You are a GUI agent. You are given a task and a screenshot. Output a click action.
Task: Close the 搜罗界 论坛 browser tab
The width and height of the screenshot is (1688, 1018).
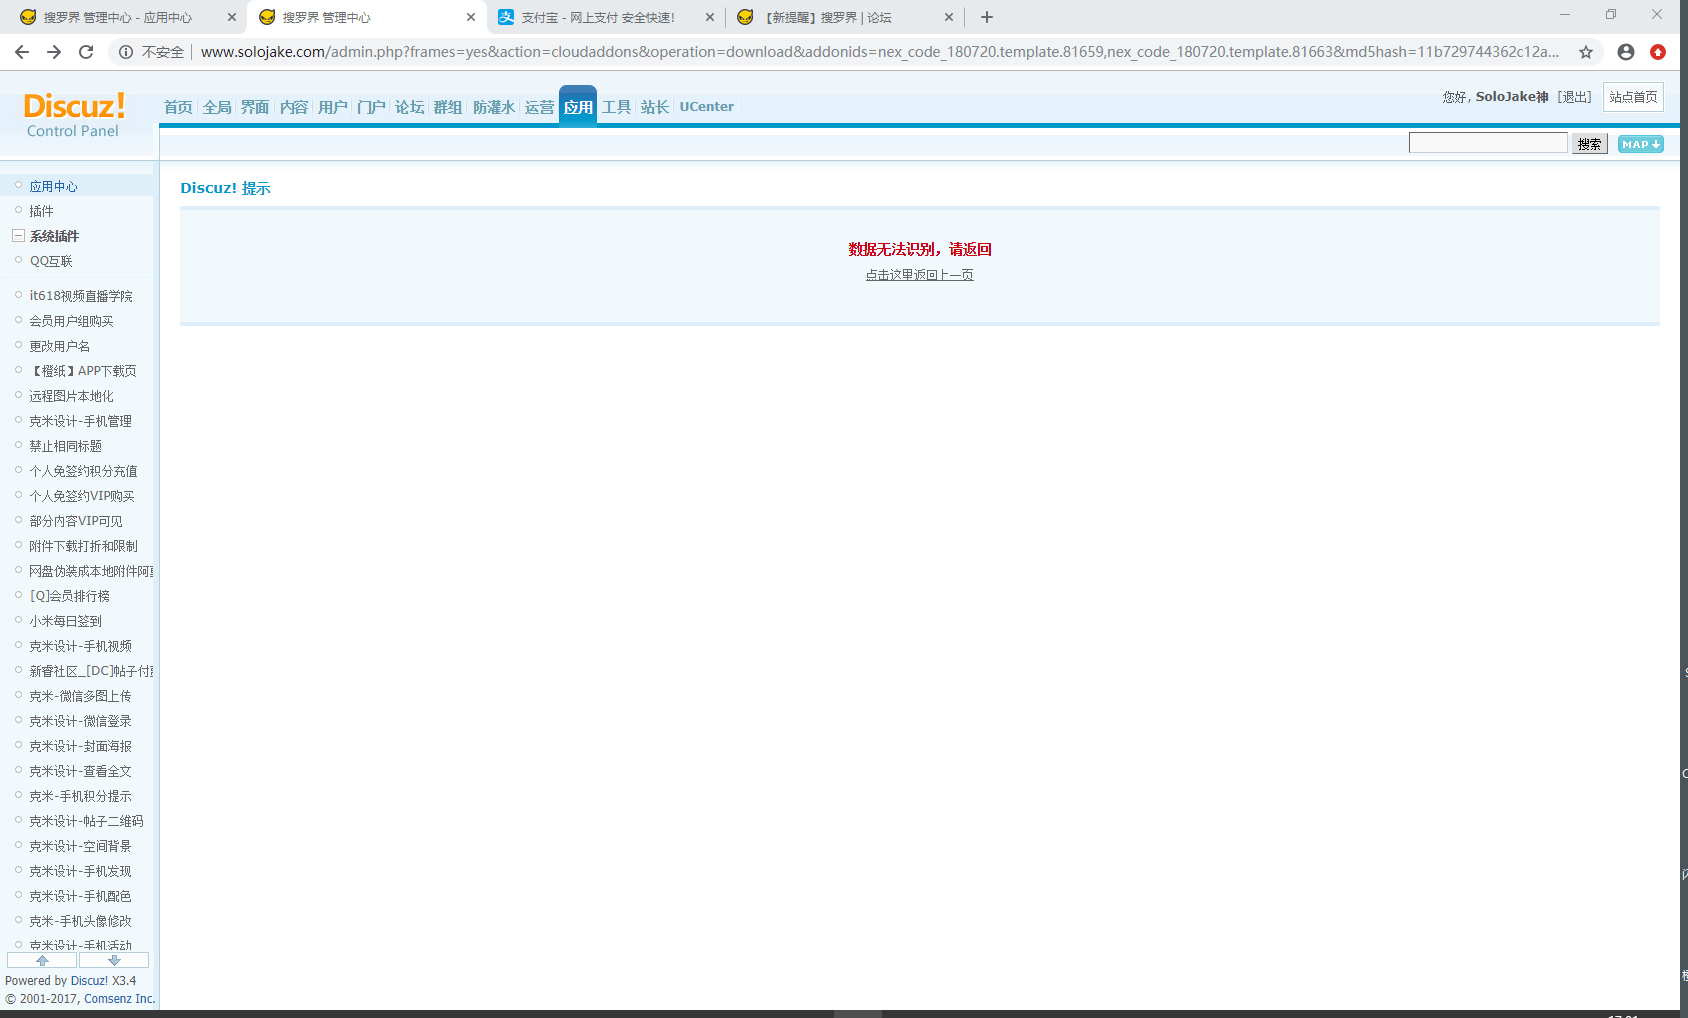[949, 17]
